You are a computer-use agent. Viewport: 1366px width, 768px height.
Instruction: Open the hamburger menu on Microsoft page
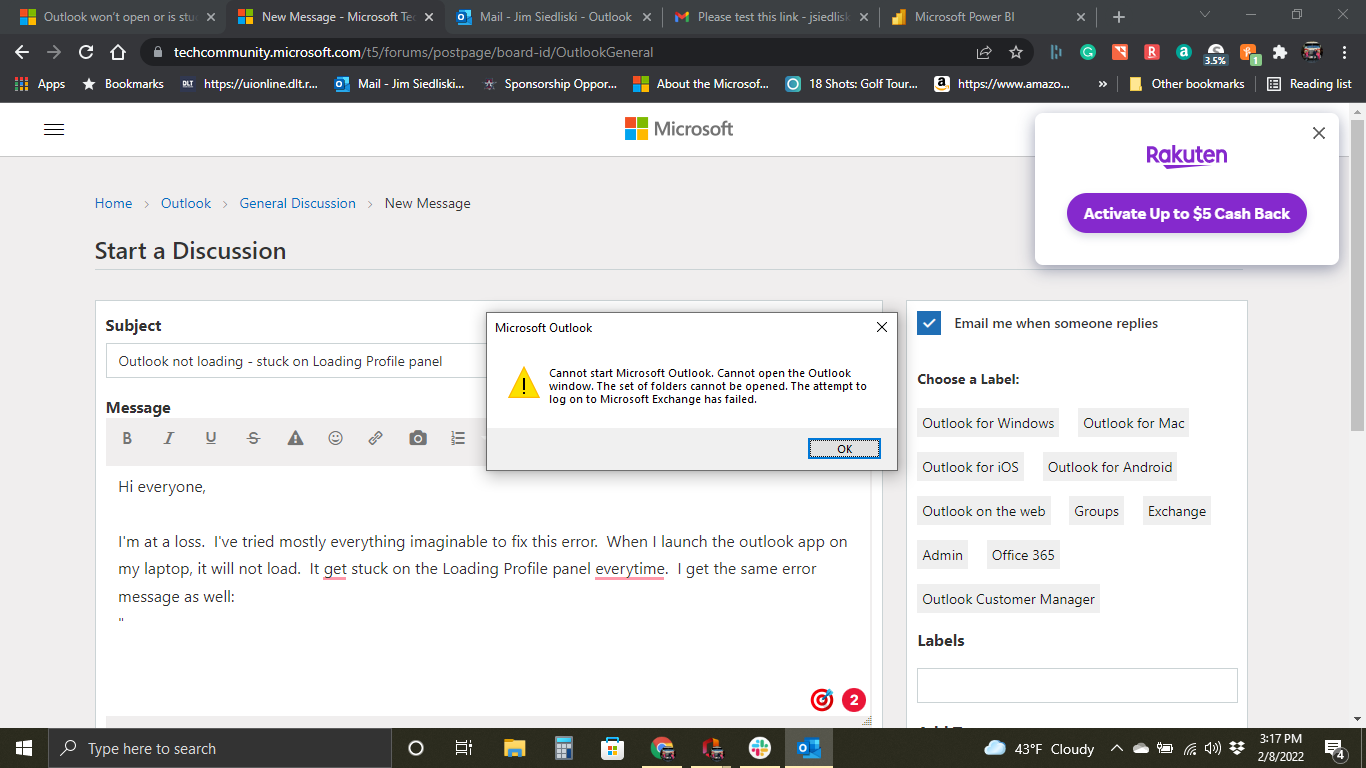tap(54, 129)
